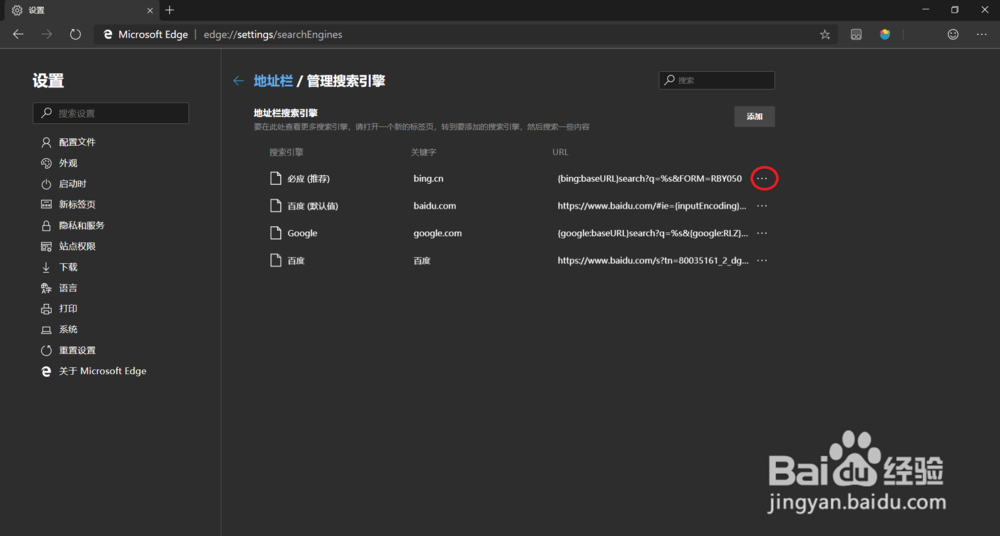Click the page icon beside Google

tap(275, 234)
